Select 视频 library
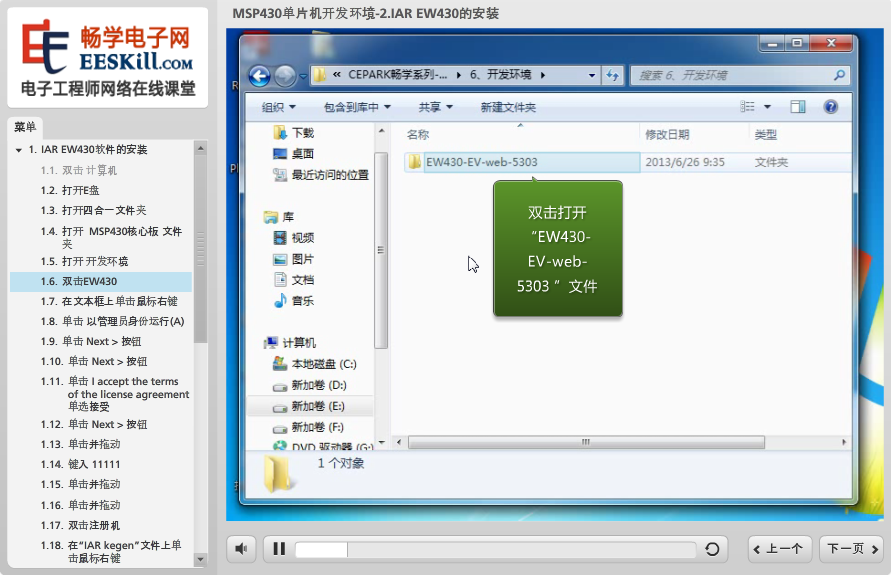 click(294, 238)
